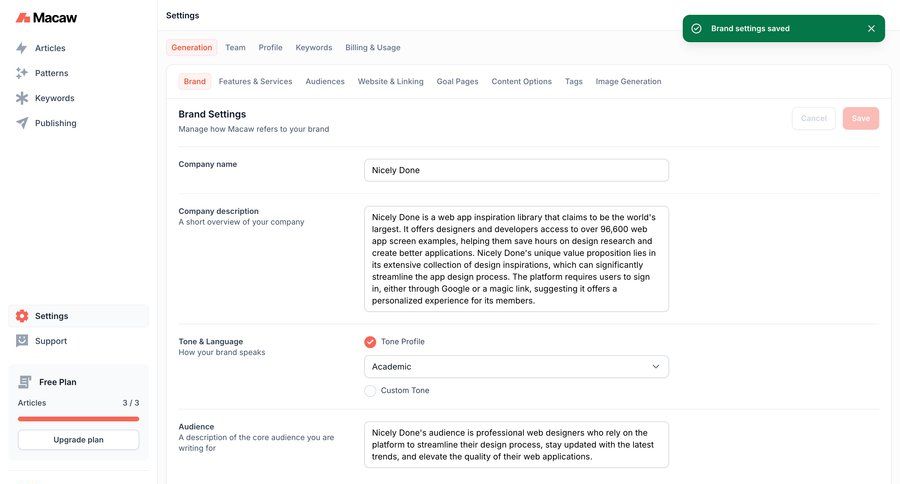This screenshot has width=900, height=484.
Task: Open Patterns in the sidebar
Action: (x=52, y=73)
